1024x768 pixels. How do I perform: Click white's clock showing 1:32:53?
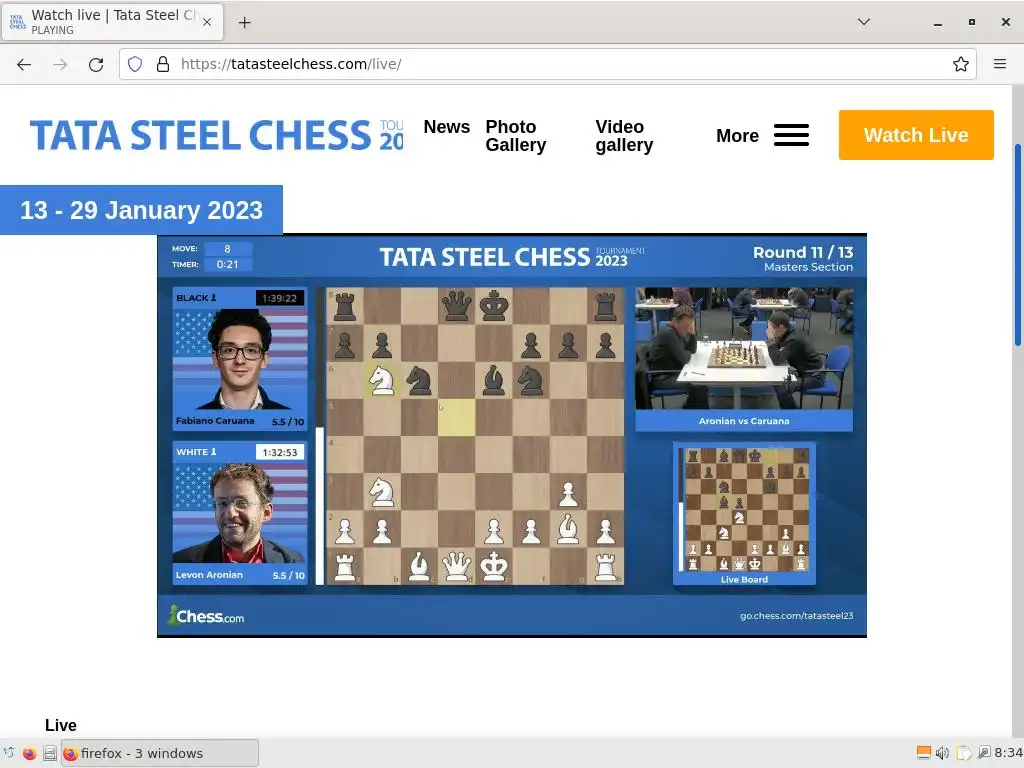click(280, 452)
